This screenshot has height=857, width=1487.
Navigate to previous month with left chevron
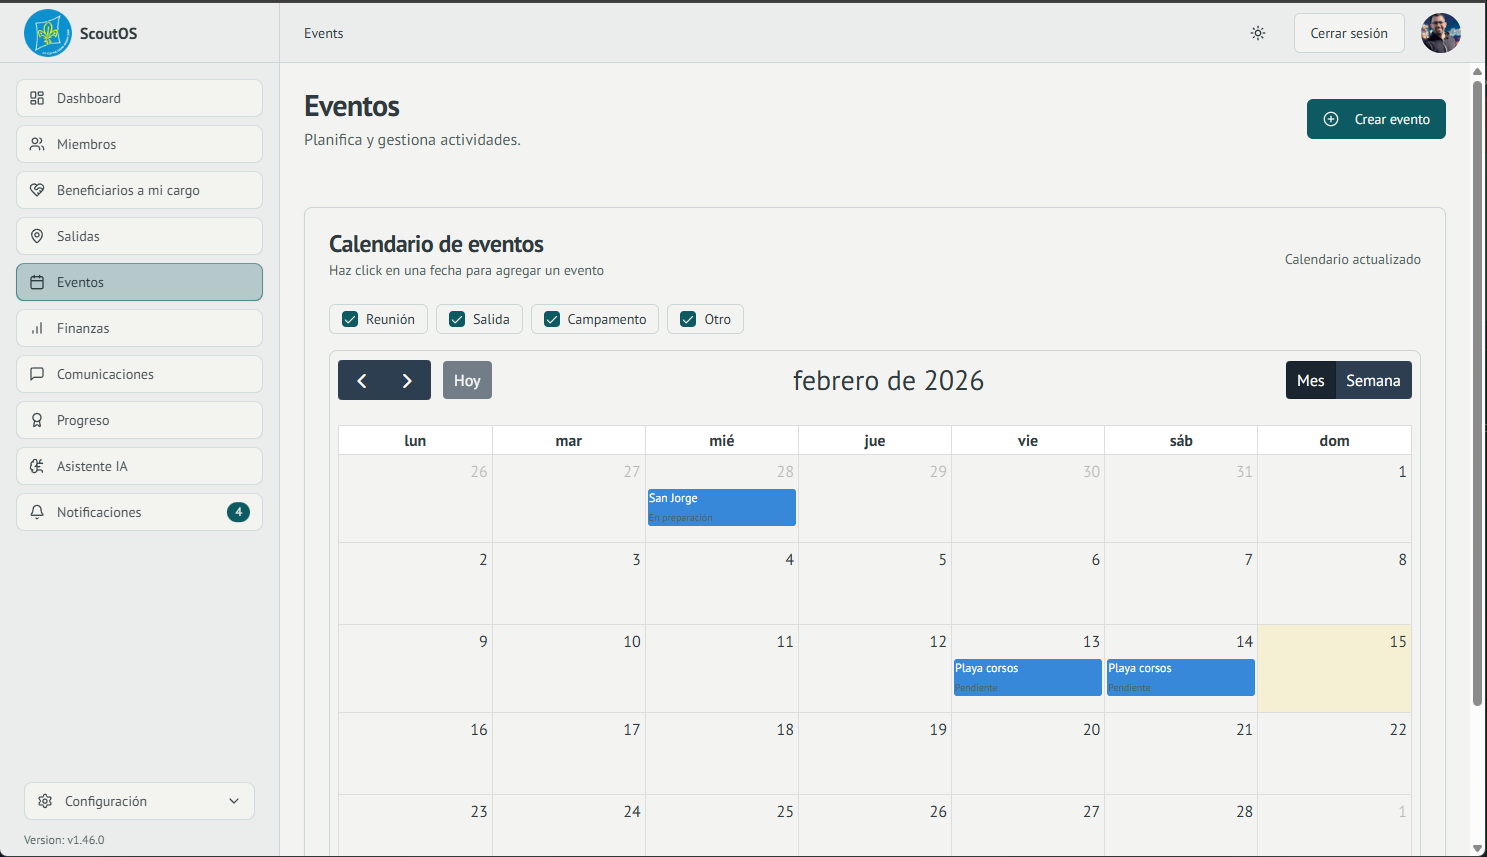[x=362, y=380]
